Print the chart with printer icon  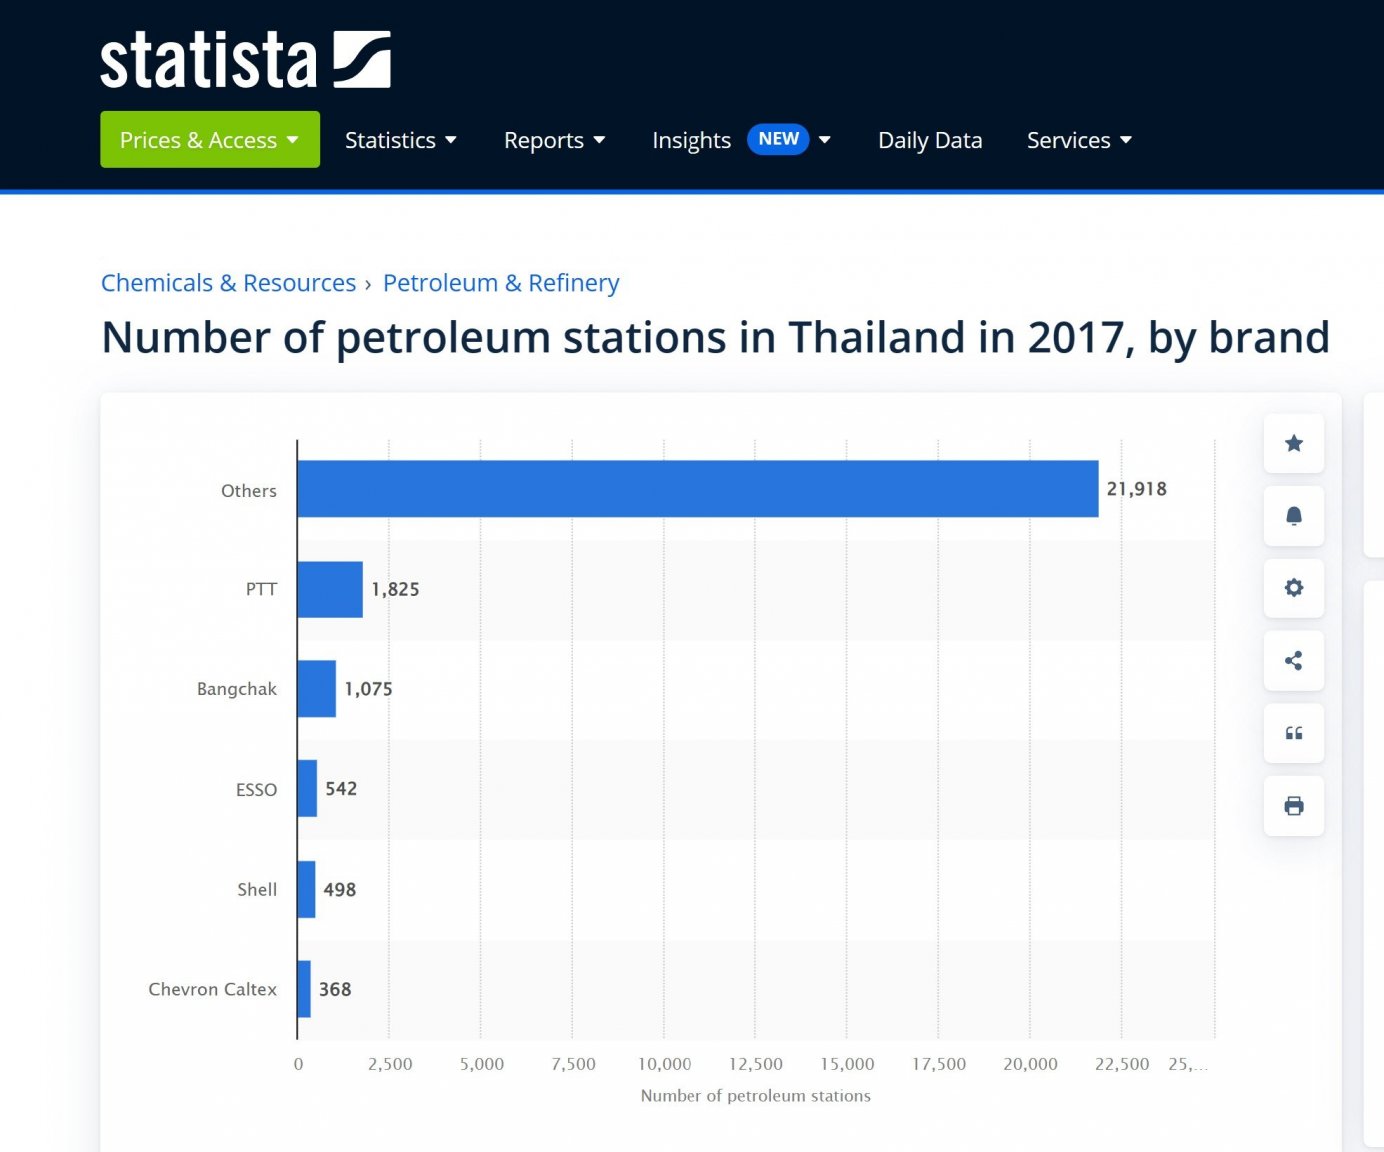tap(1293, 806)
